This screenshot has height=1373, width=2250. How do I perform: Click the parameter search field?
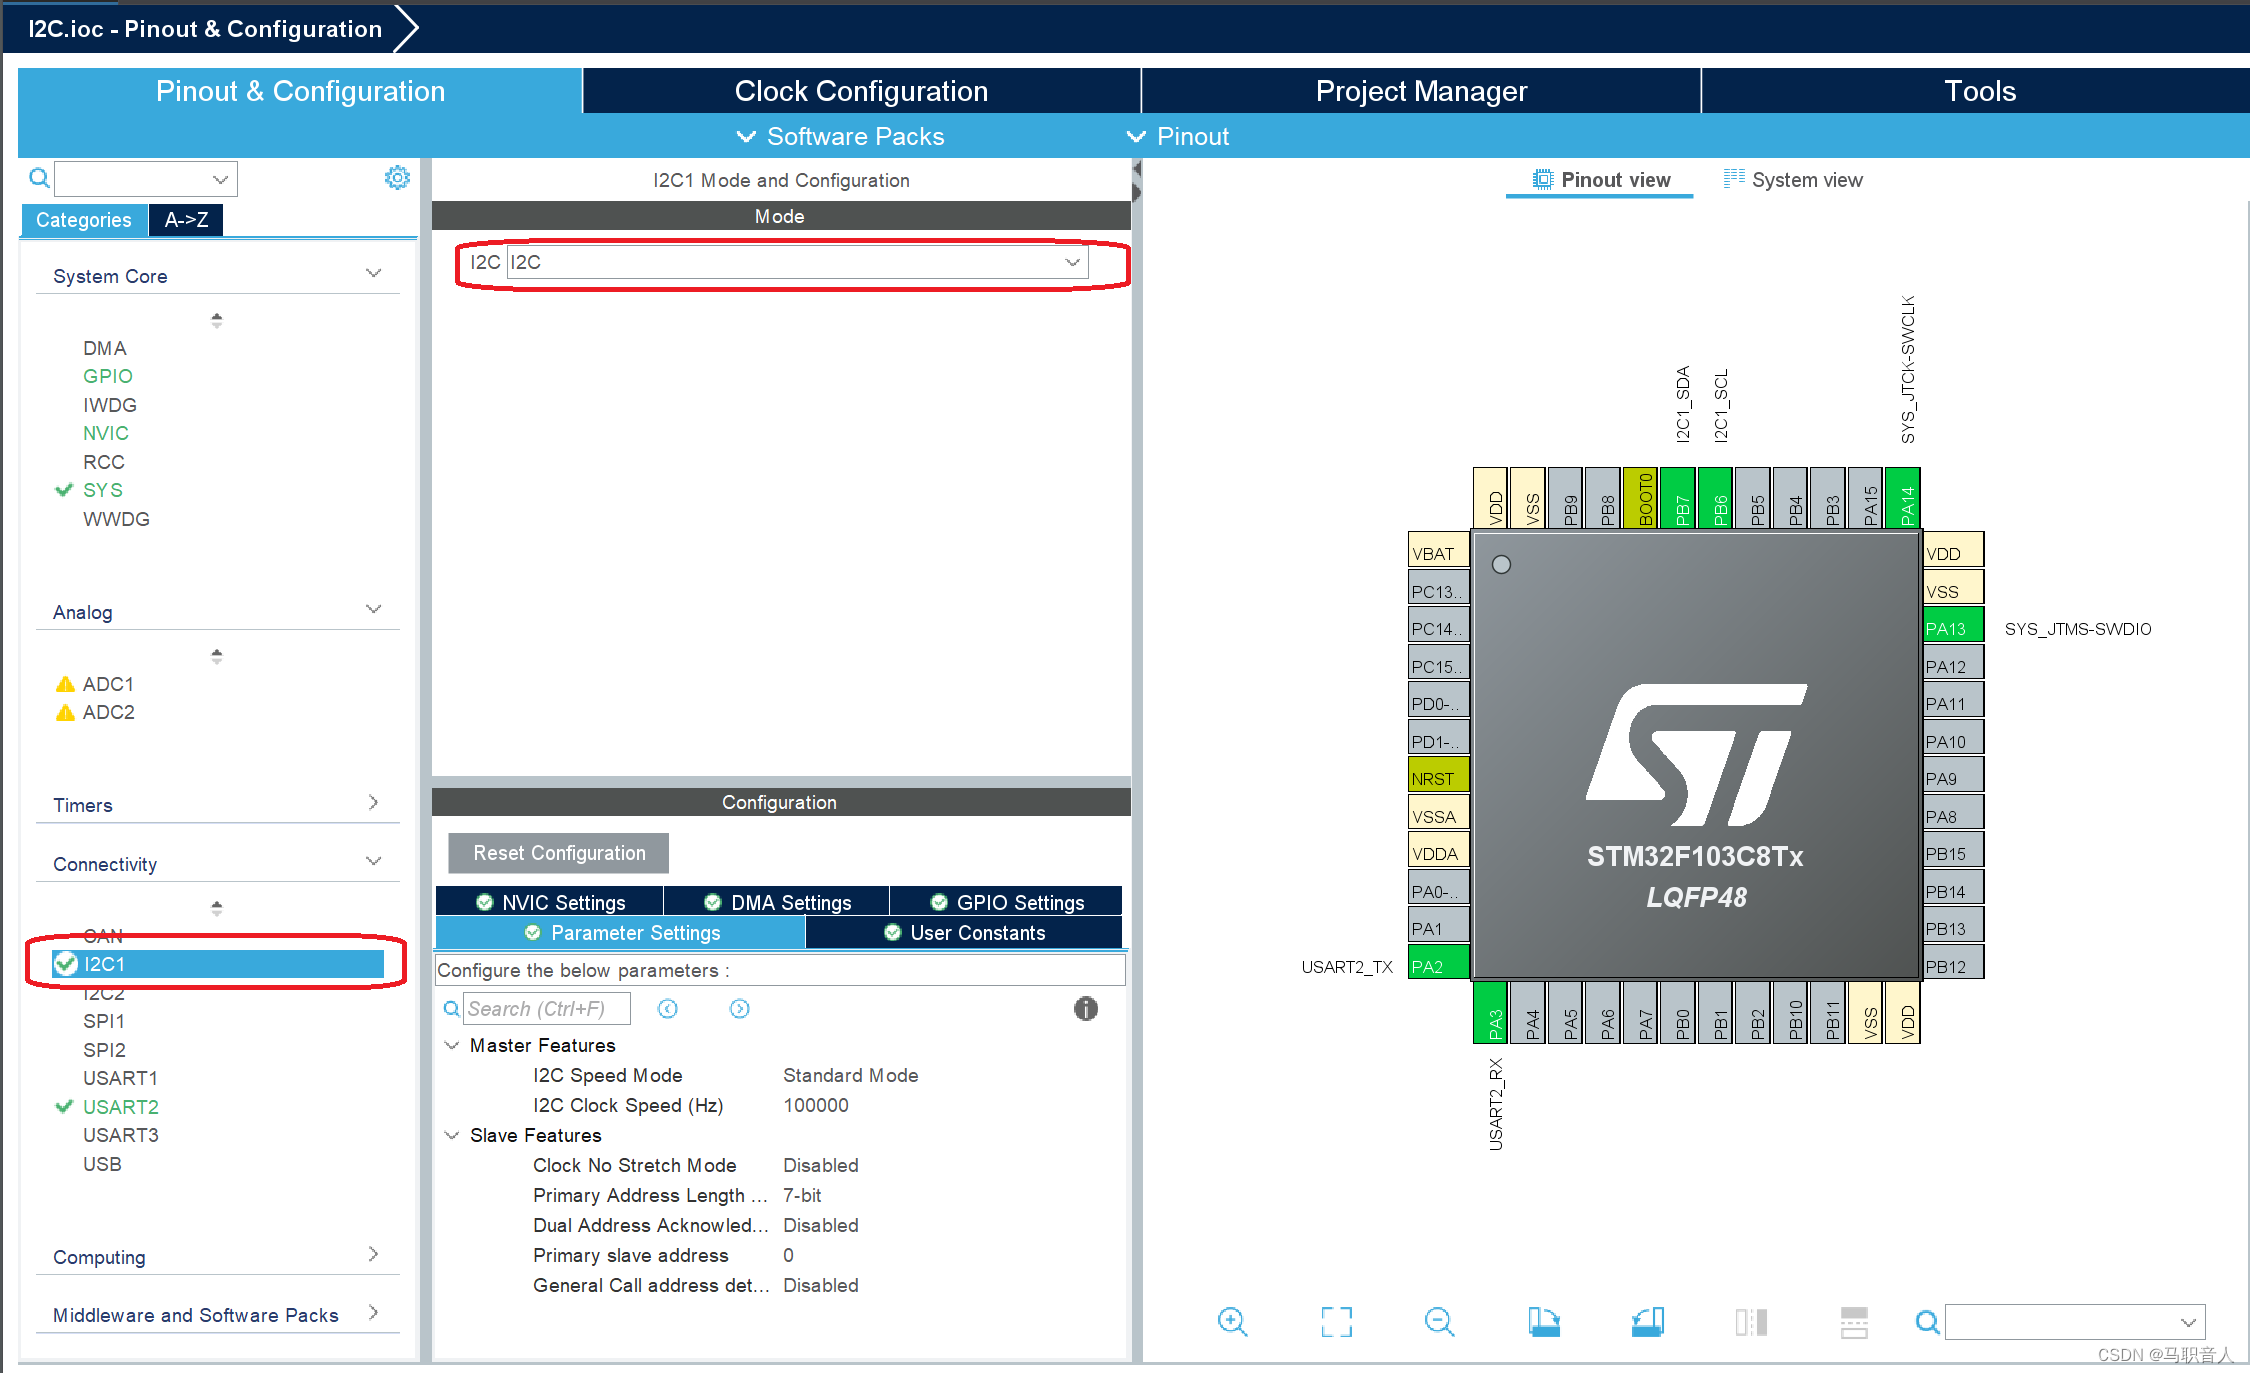pos(547,1008)
